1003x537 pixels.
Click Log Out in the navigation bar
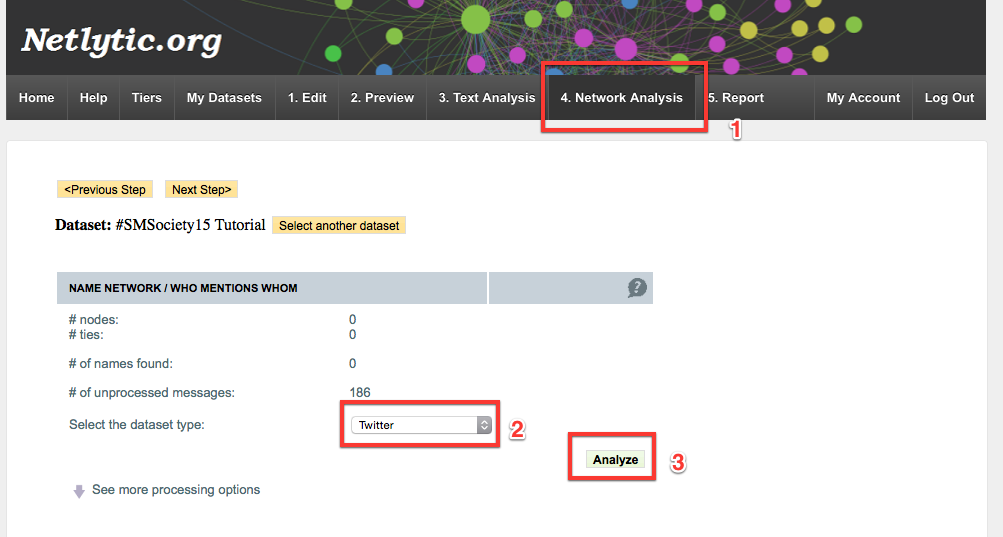pyautogui.click(x=949, y=98)
